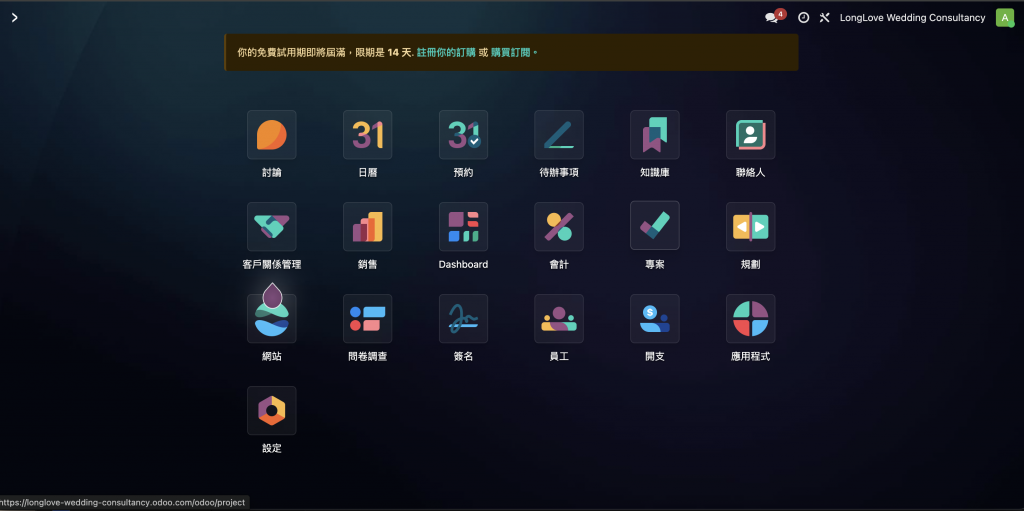Expand the sidebar with top-left chevron
The height and width of the screenshot is (511, 1024).
coord(14,18)
